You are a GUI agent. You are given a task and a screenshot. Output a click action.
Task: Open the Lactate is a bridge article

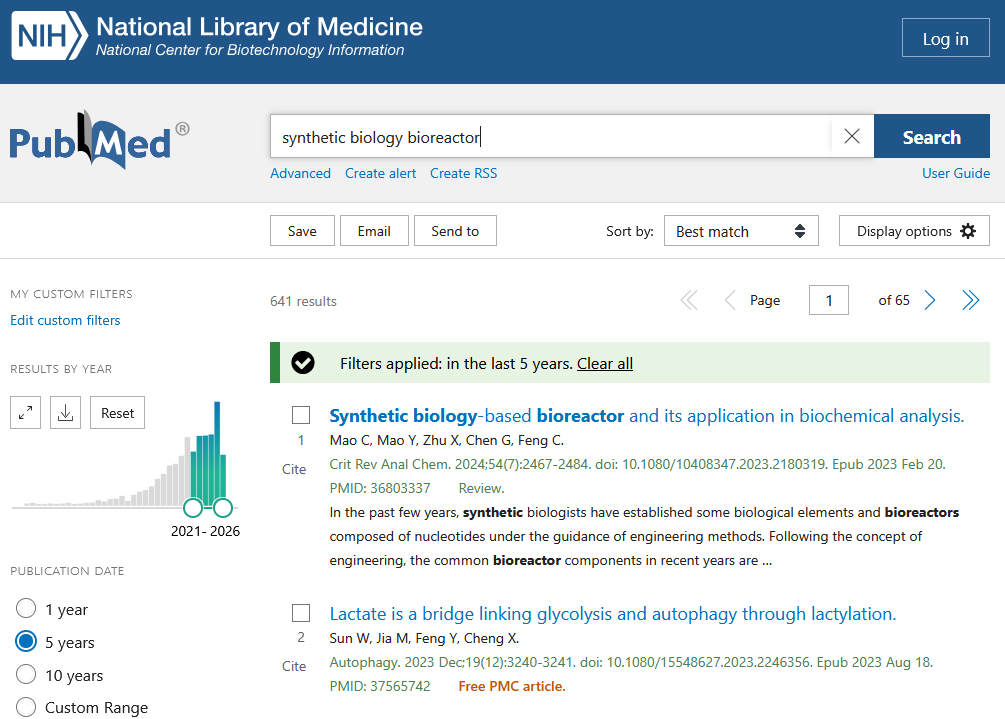(x=613, y=614)
